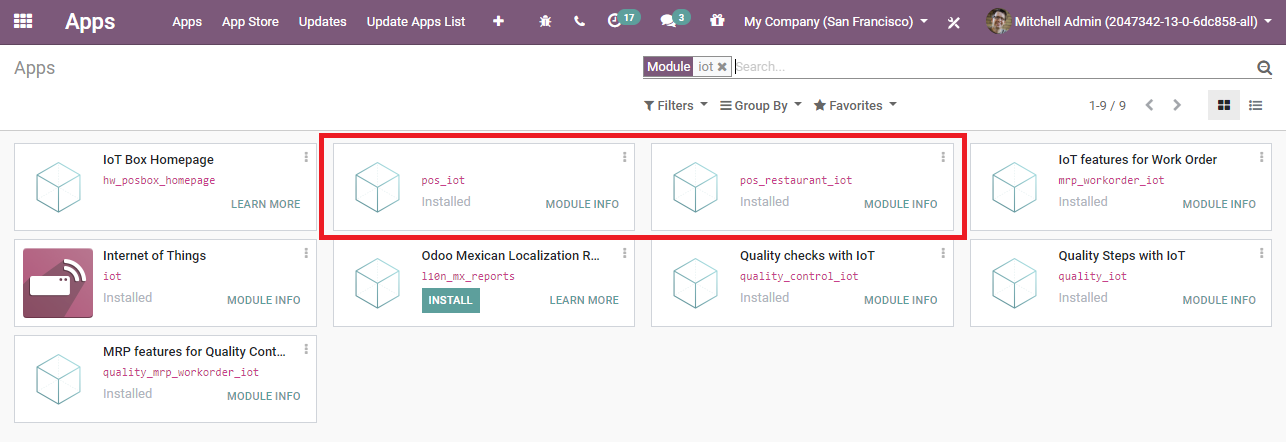This screenshot has height=442, width=1286.
Task: Click the Quality Steps with IoT title
Action: 1122,256
